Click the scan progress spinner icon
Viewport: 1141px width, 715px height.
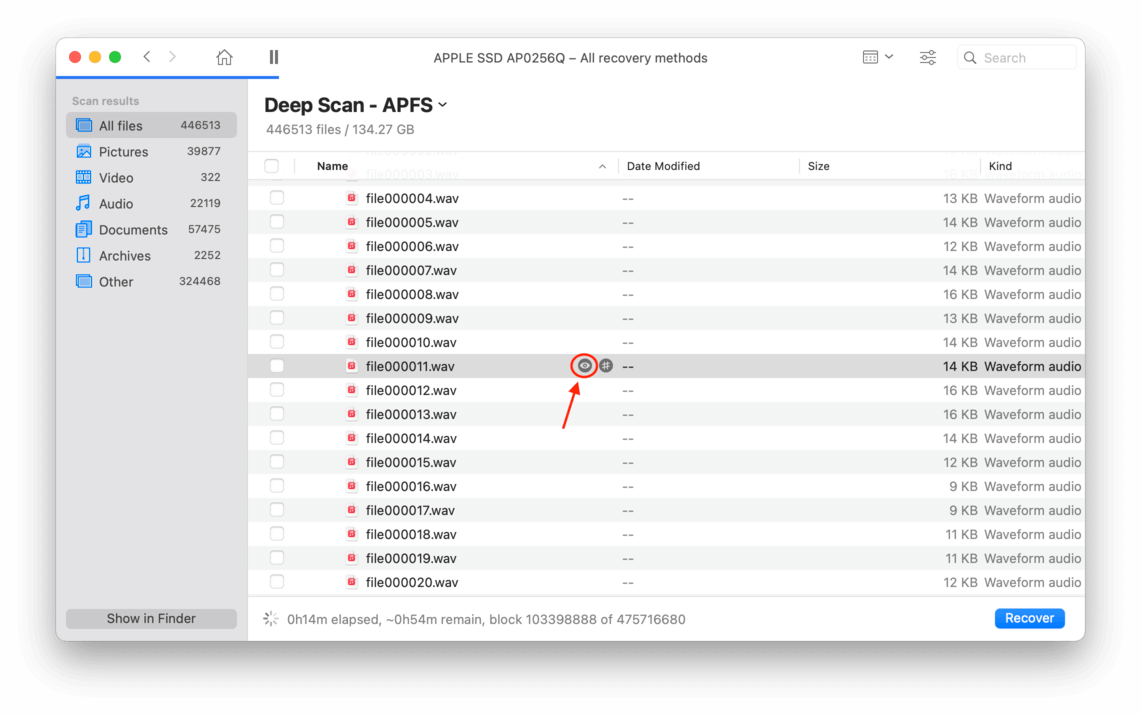(x=271, y=619)
